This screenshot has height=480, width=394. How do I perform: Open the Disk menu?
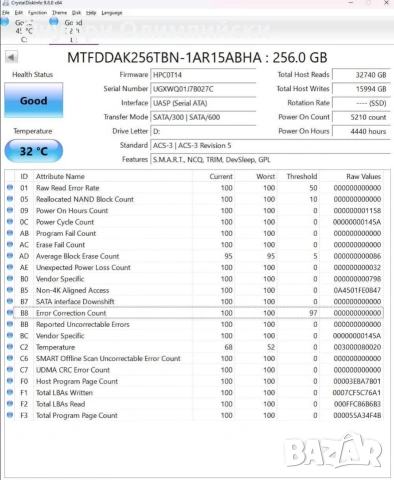(77, 13)
